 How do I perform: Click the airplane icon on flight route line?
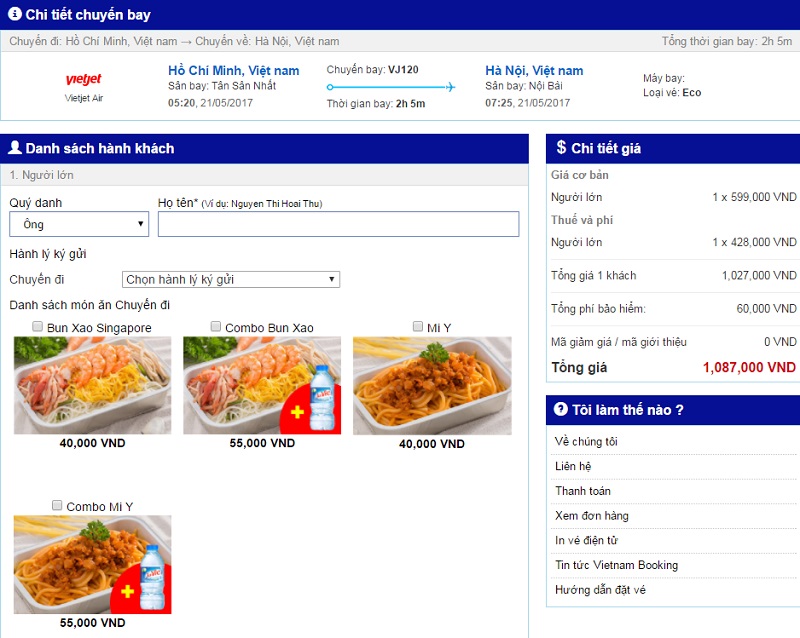tap(449, 87)
